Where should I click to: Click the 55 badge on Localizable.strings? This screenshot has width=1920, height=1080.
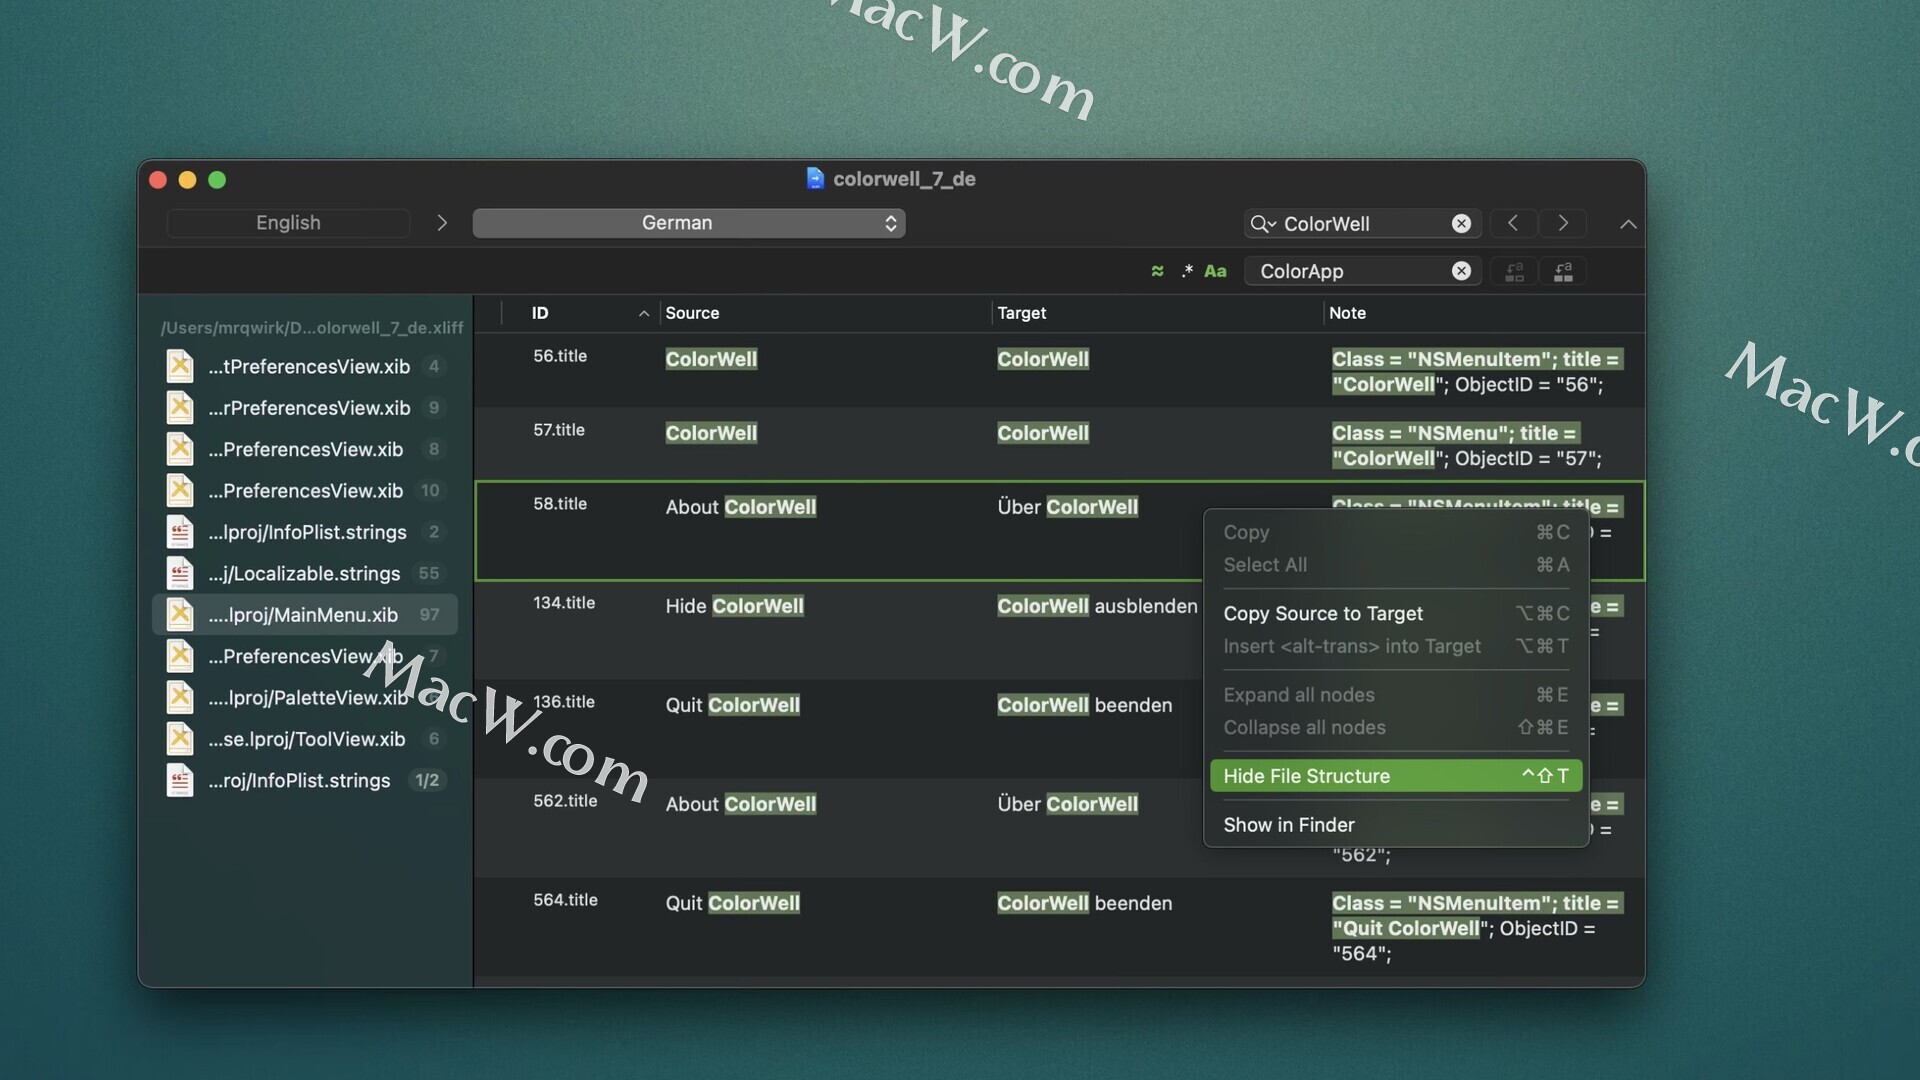(x=429, y=573)
